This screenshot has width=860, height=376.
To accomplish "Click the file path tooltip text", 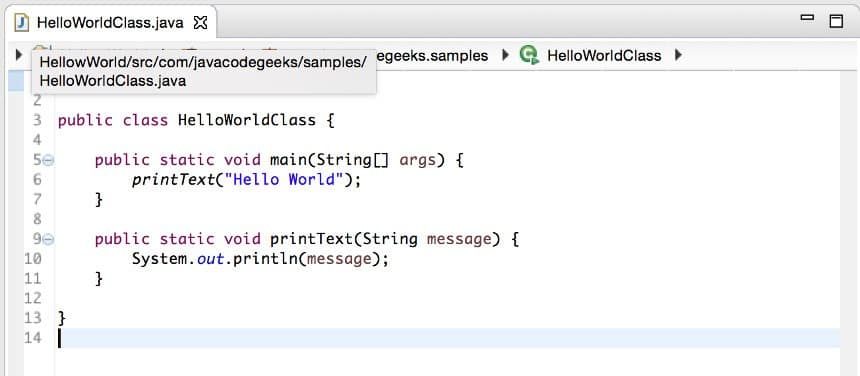I will (x=203, y=72).
